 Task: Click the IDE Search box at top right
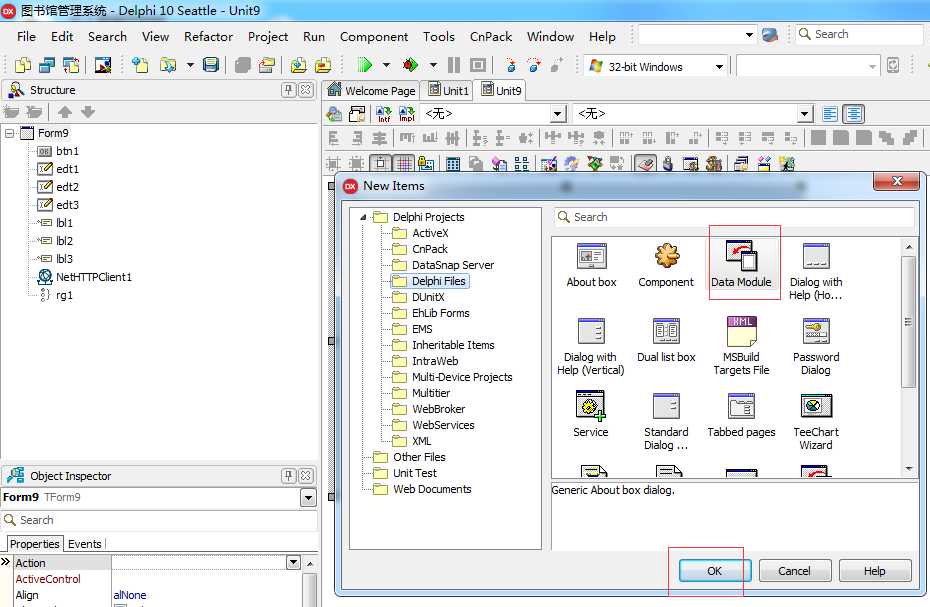[859, 34]
